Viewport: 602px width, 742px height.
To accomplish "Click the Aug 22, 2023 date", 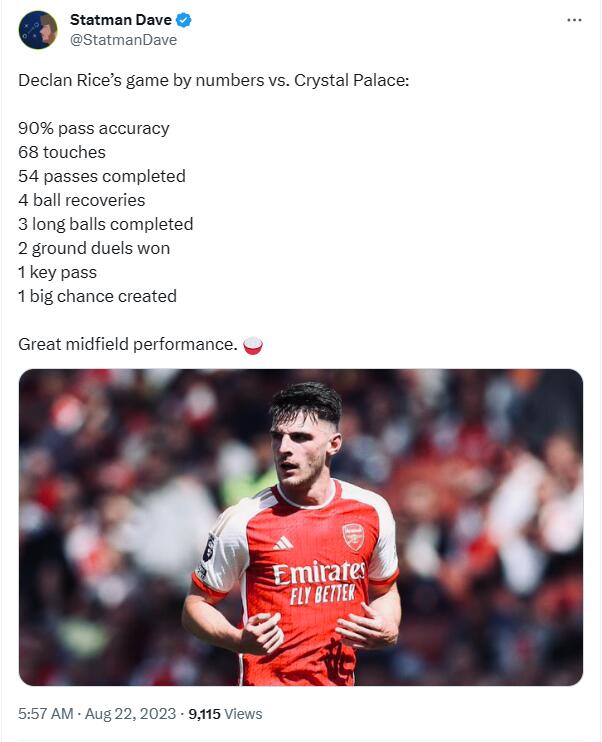I will pos(131,714).
